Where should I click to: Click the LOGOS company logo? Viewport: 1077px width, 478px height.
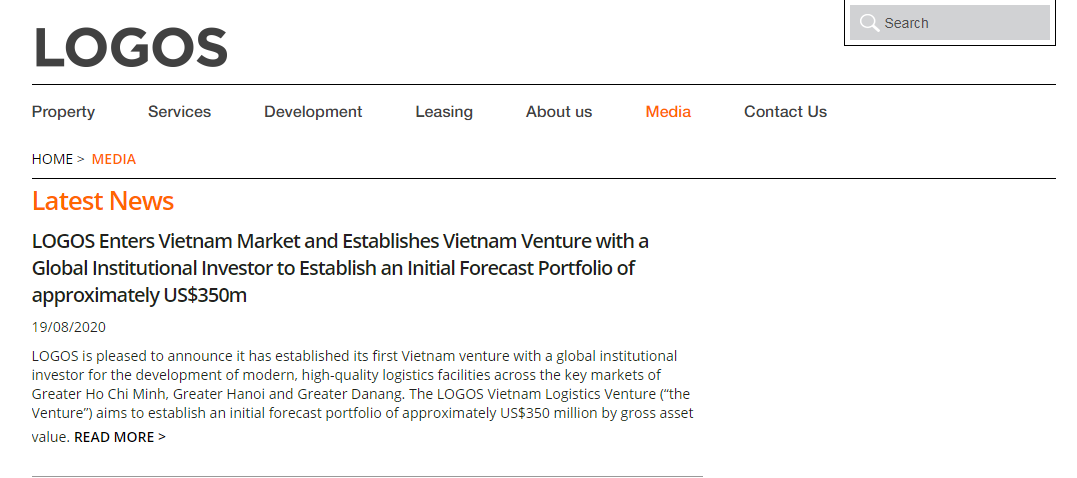(x=131, y=47)
